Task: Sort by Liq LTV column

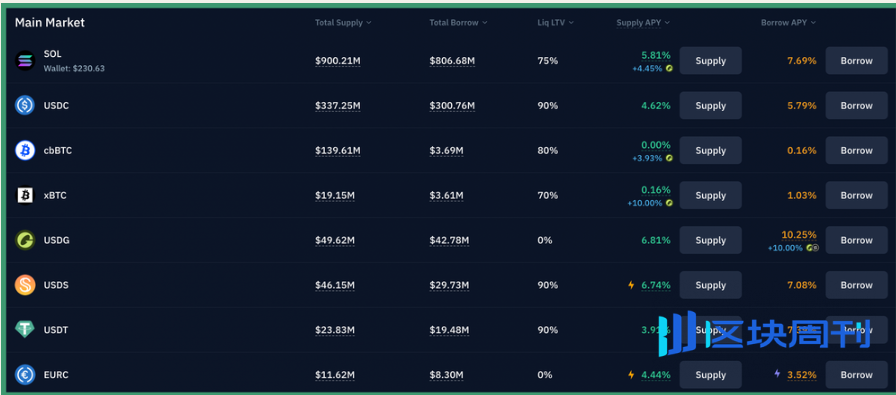Action: click(x=555, y=23)
